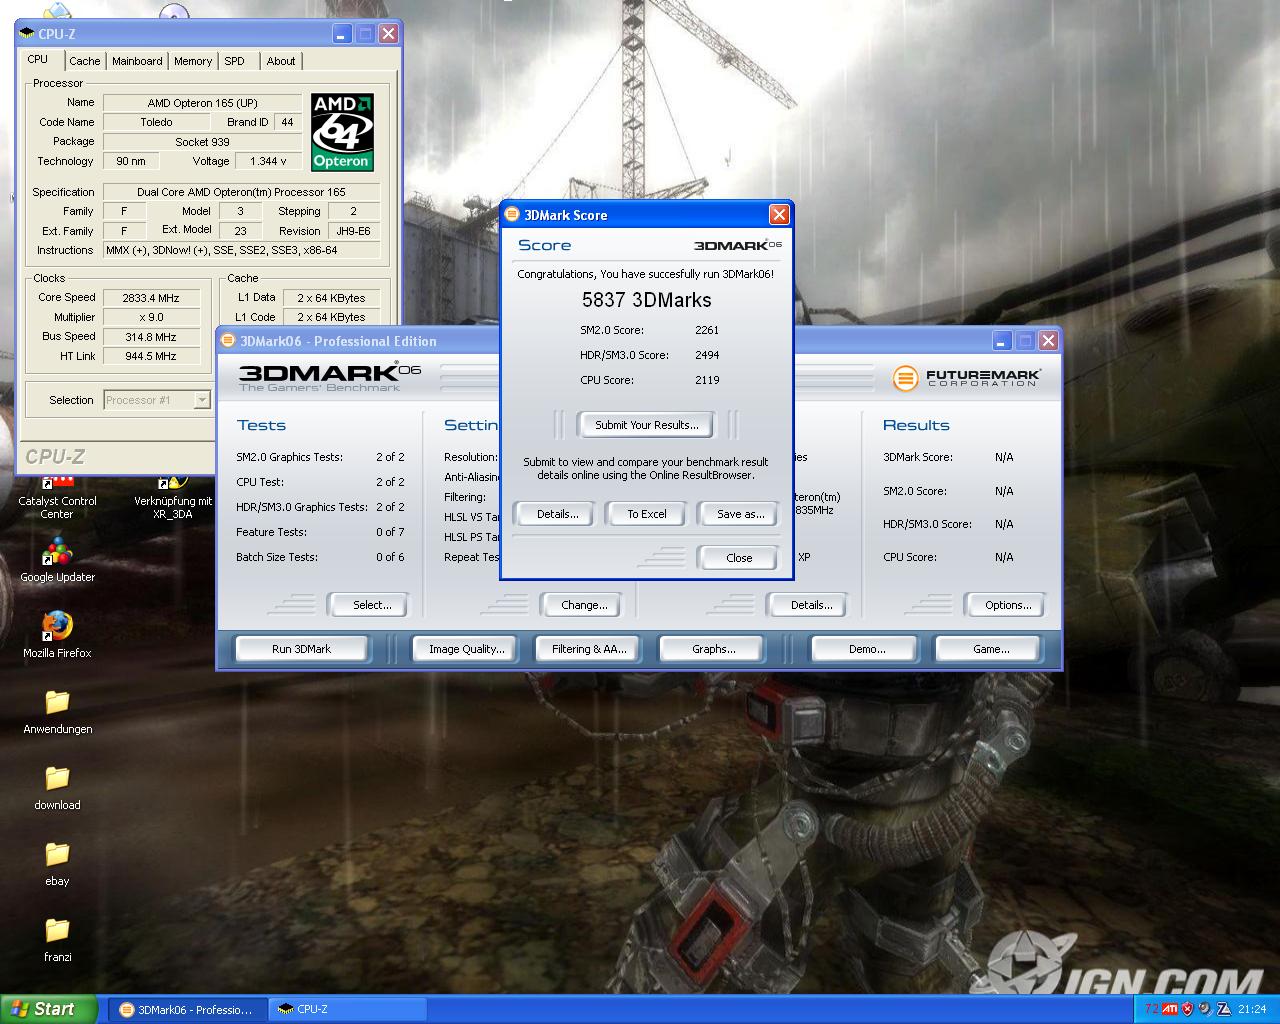Click the Core Speed value 2833.4 MHz
The width and height of the screenshot is (1280, 1024).
[x=151, y=298]
